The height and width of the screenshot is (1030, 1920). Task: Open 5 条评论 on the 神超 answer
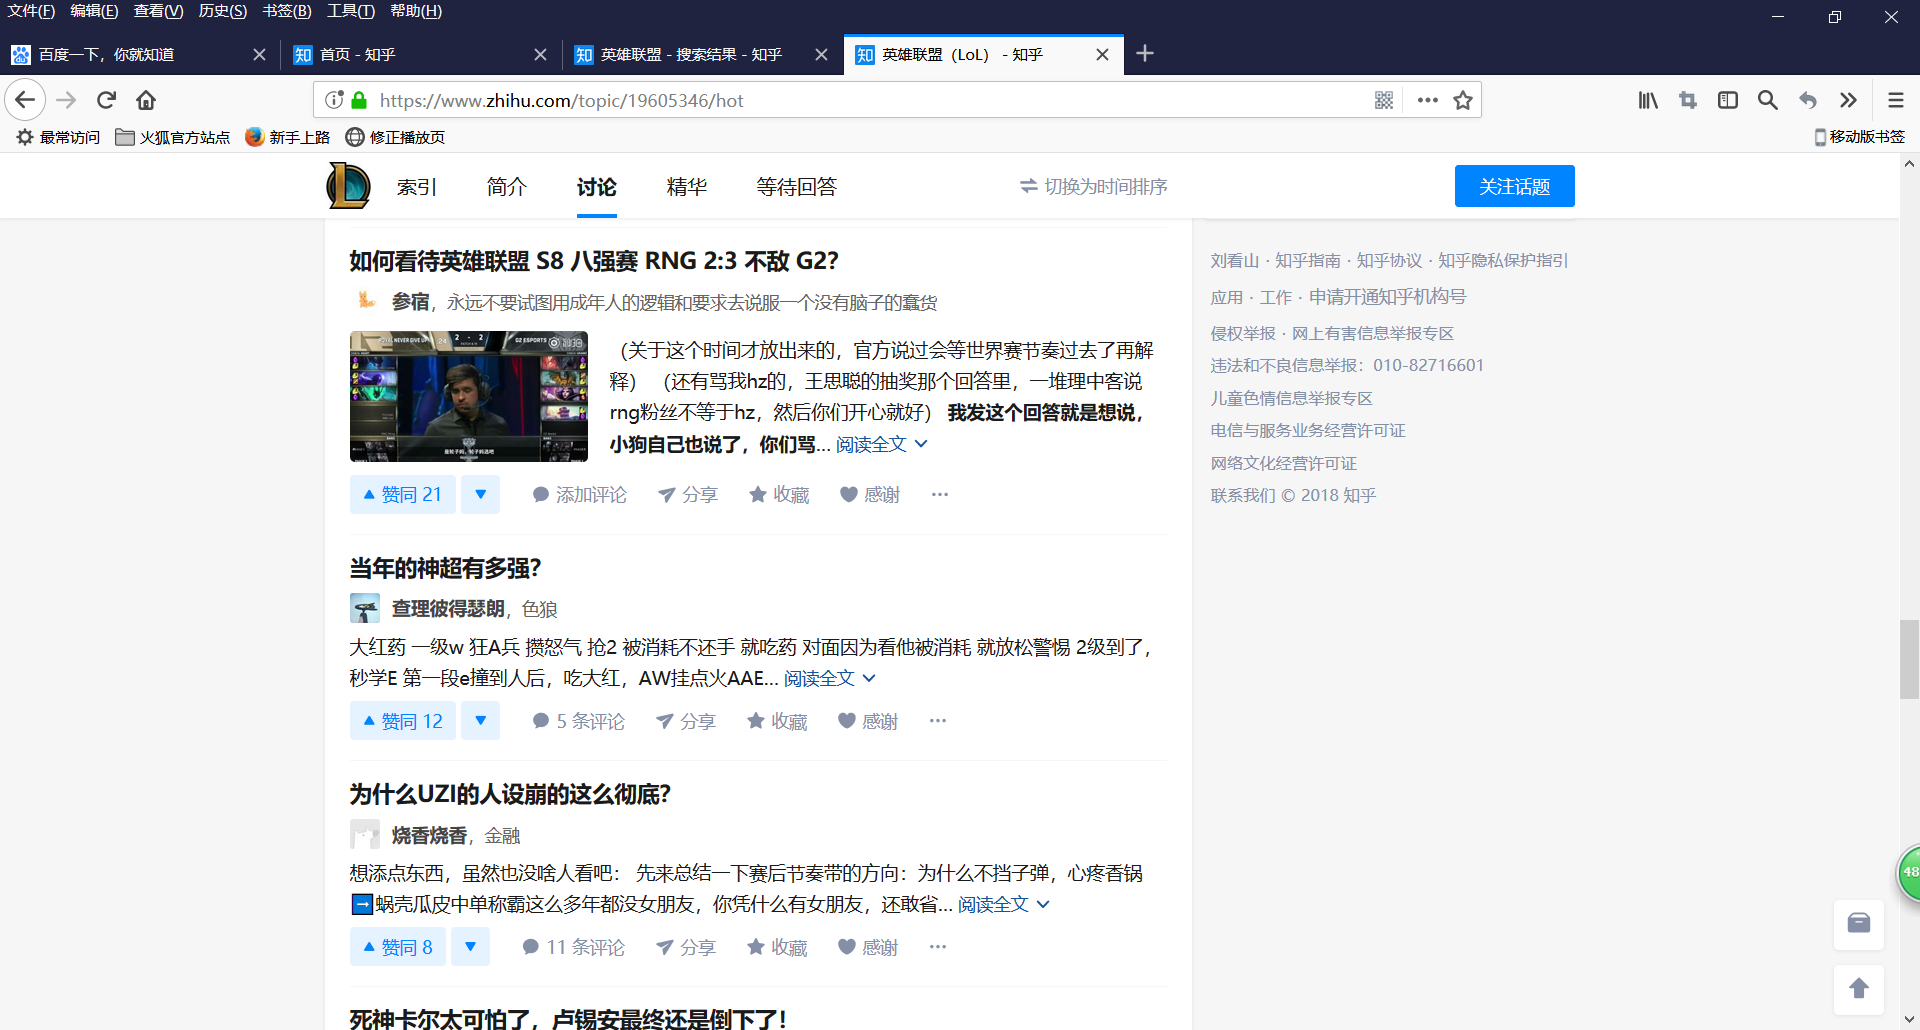pos(579,721)
